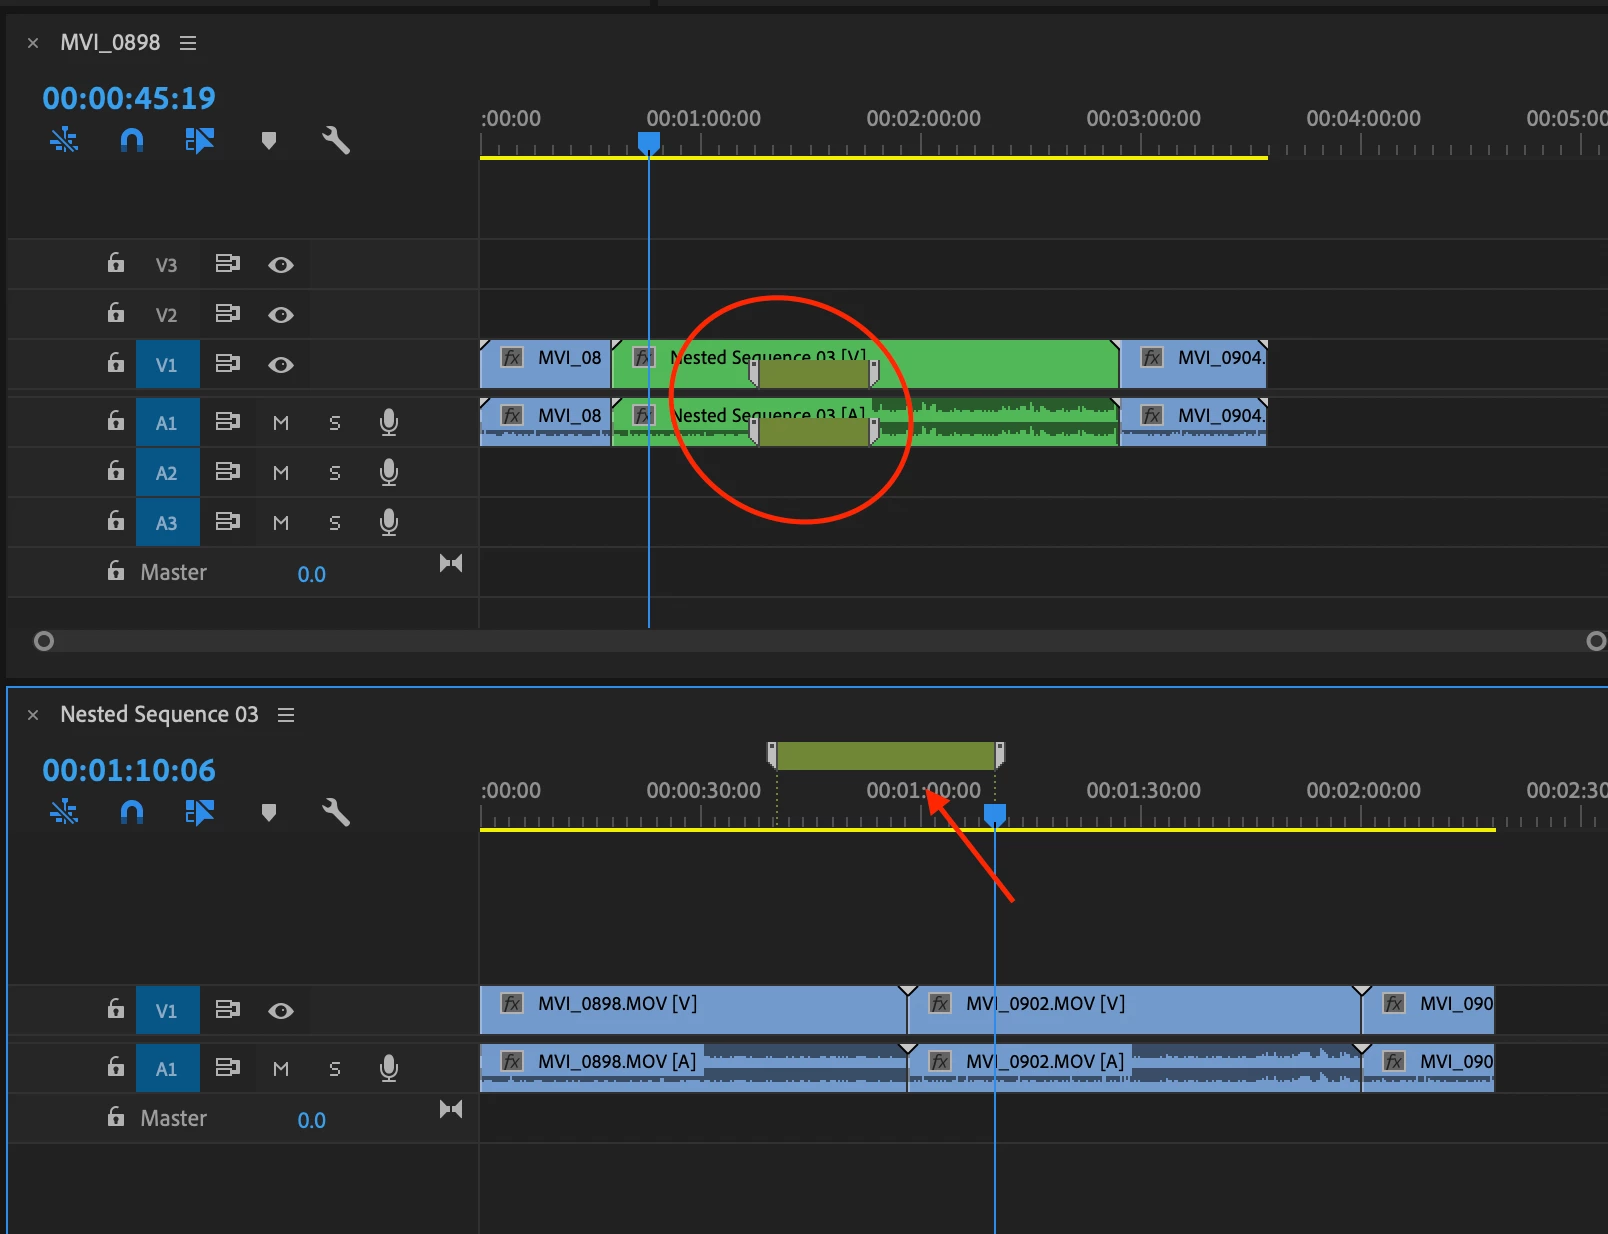Enable voice-over record on A1 in MVI_0898
Image resolution: width=1608 pixels, height=1234 pixels.
click(x=389, y=423)
